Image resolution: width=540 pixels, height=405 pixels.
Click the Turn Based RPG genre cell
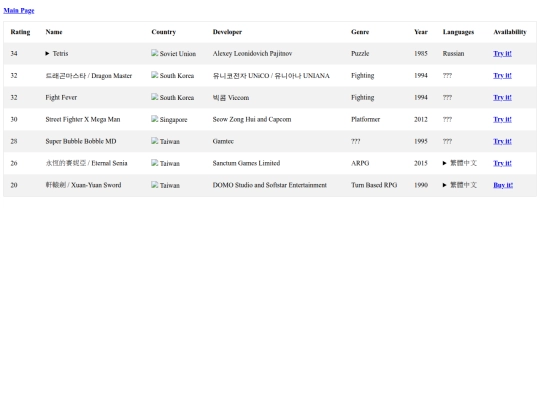coord(374,185)
